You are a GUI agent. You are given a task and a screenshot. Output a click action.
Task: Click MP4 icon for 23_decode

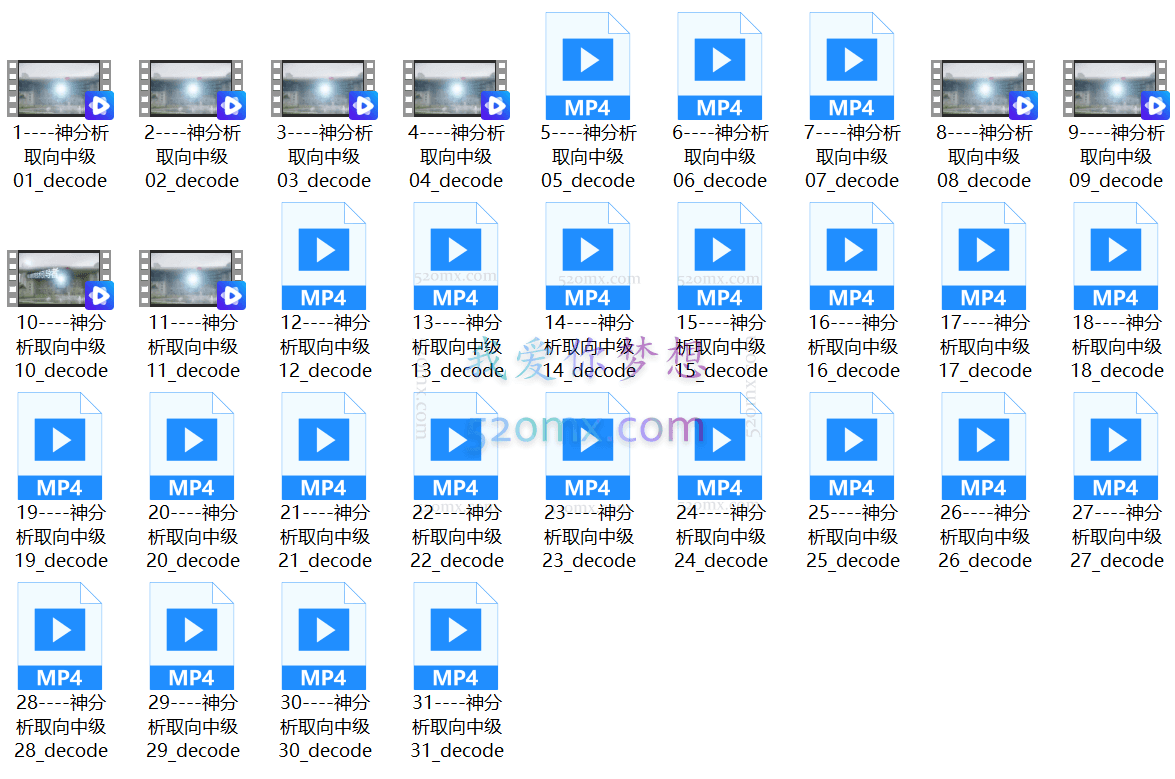coord(588,446)
